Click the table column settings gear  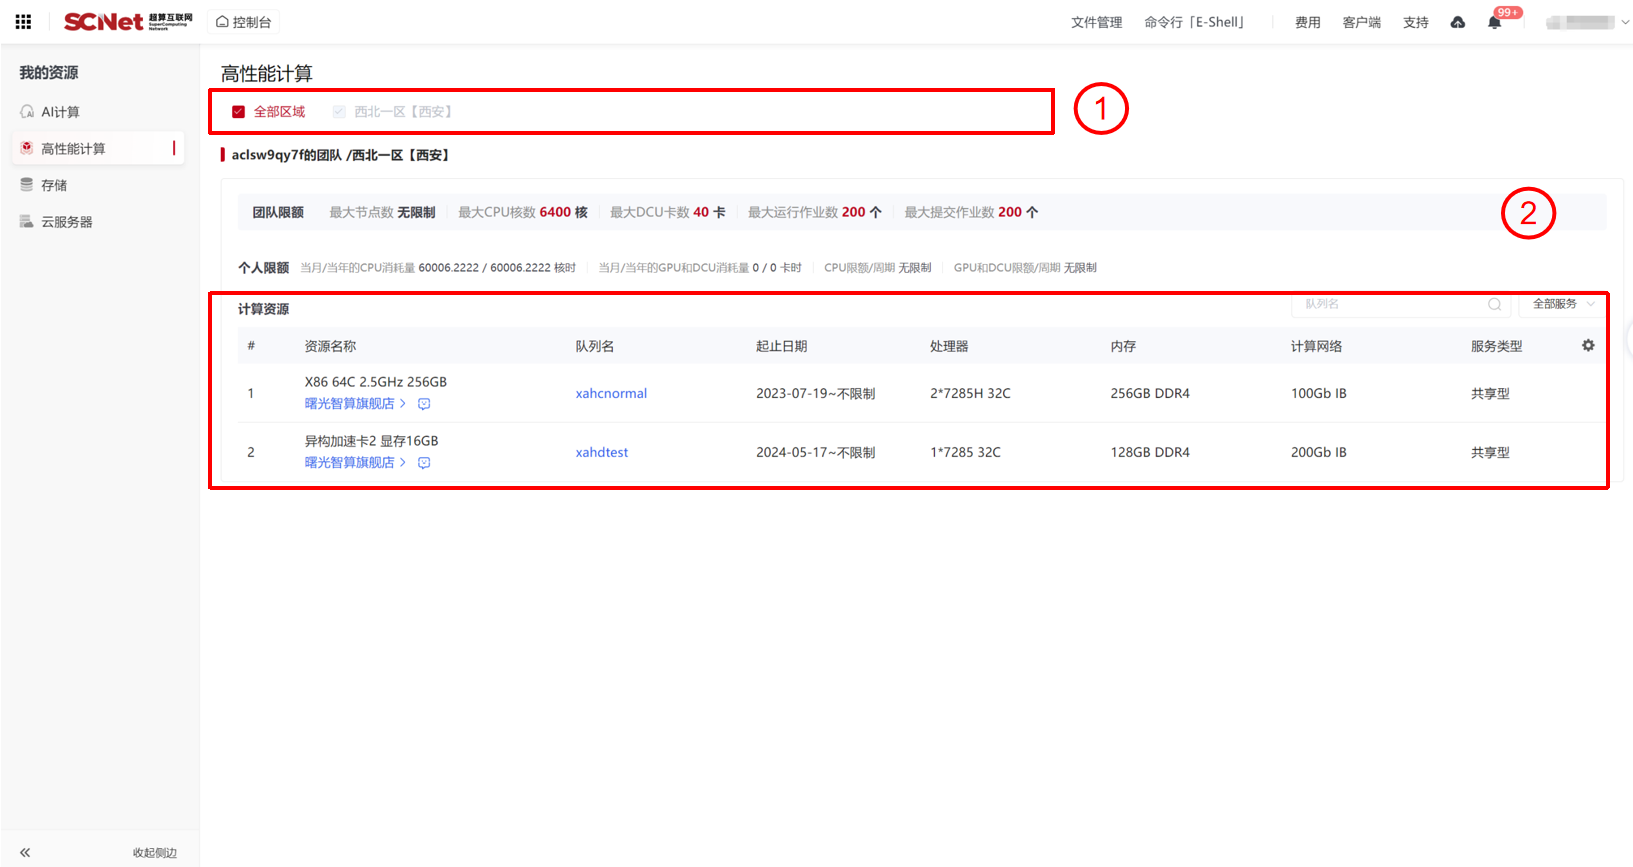pyautogui.click(x=1588, y=345)
